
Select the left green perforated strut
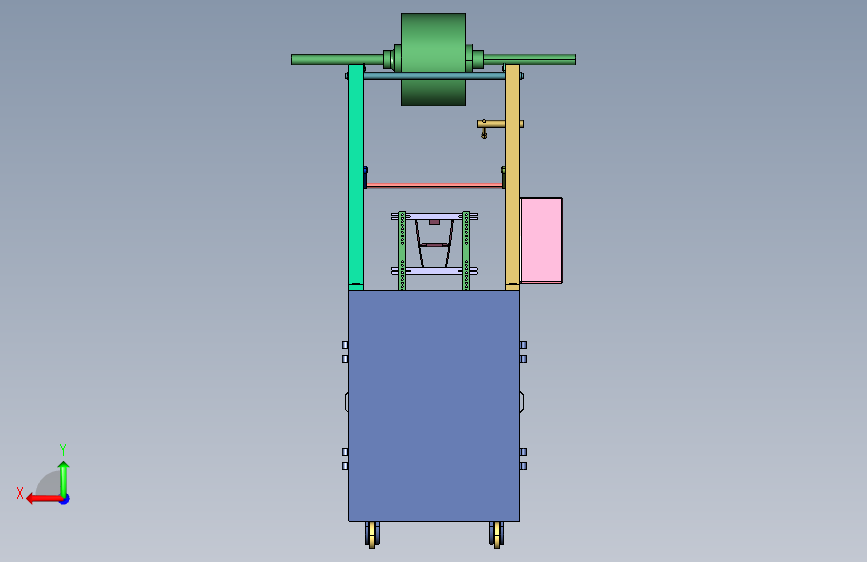402,251
